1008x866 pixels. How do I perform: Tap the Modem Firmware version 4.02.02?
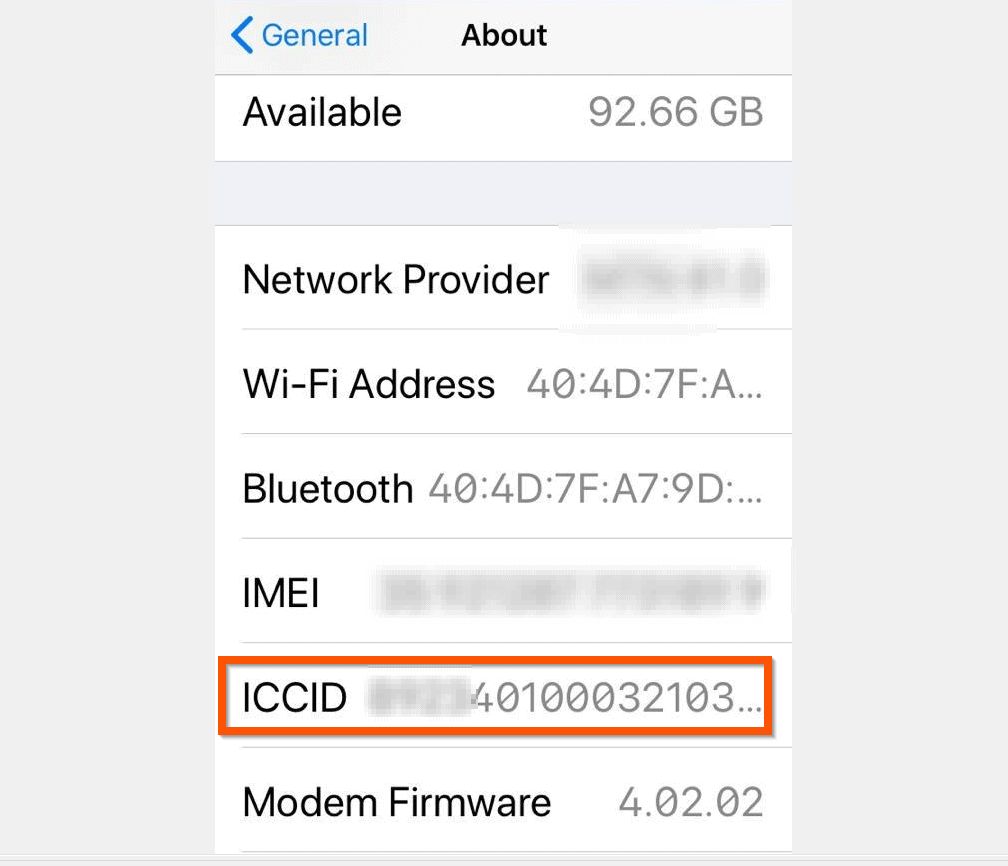coord(691,802)
